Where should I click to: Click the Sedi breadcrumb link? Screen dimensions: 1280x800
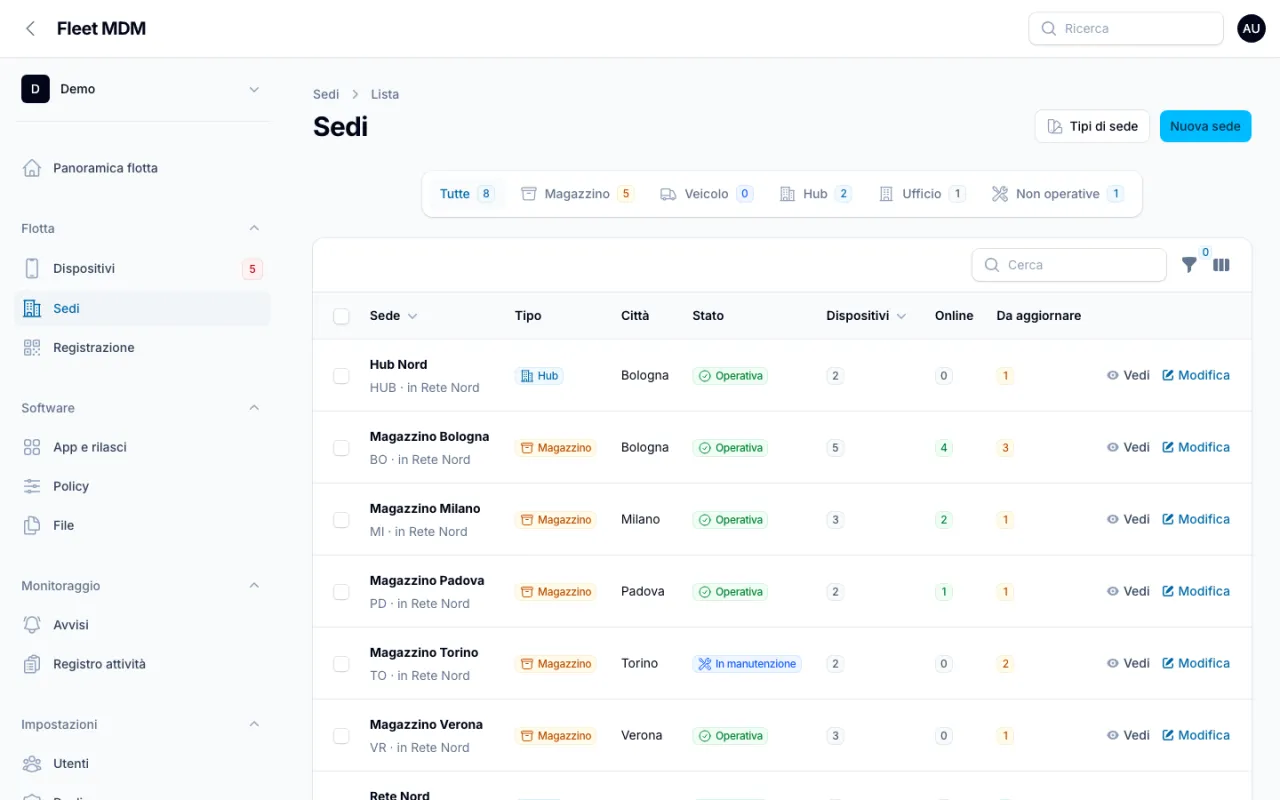pos(326,94)
